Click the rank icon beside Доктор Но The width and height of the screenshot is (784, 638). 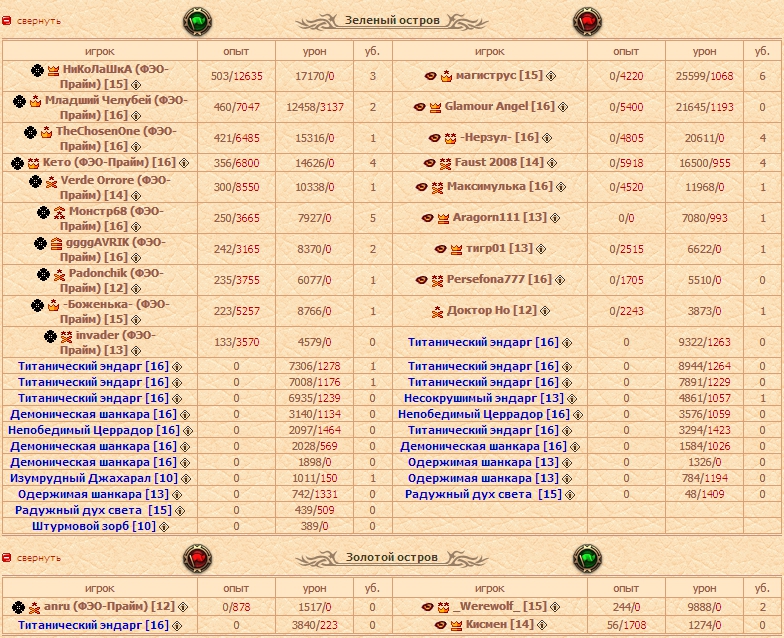click(438, 312)
